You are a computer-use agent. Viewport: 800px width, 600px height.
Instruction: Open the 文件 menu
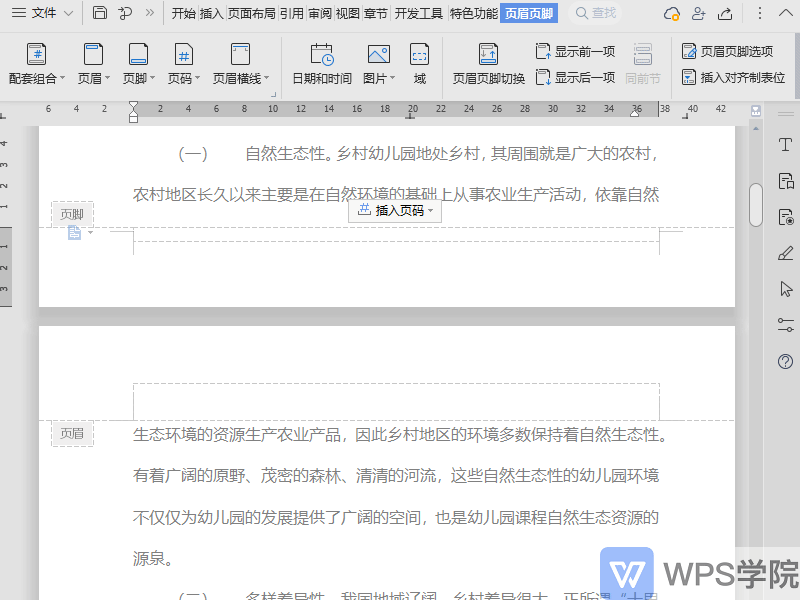tap(42, 13)
